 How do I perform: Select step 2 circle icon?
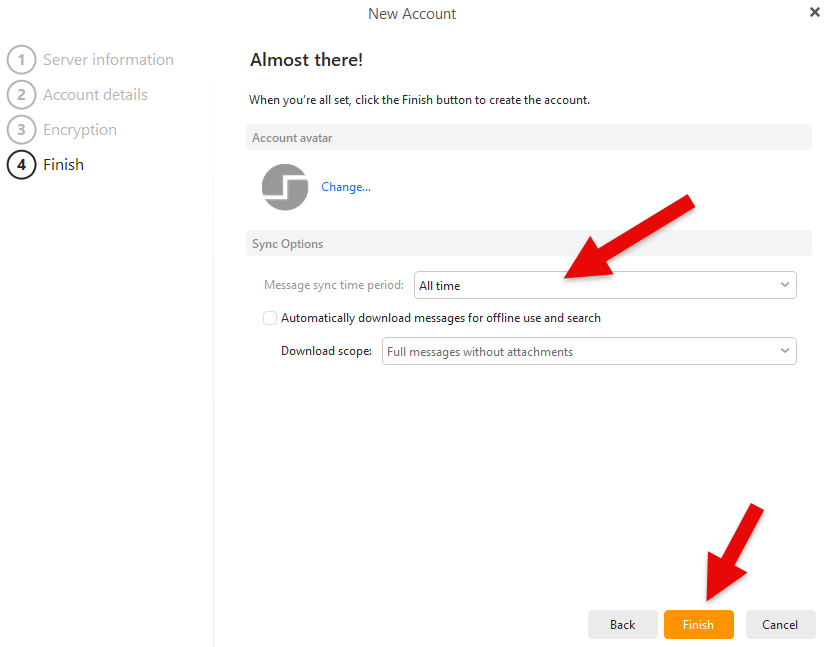tap(21, 95)
